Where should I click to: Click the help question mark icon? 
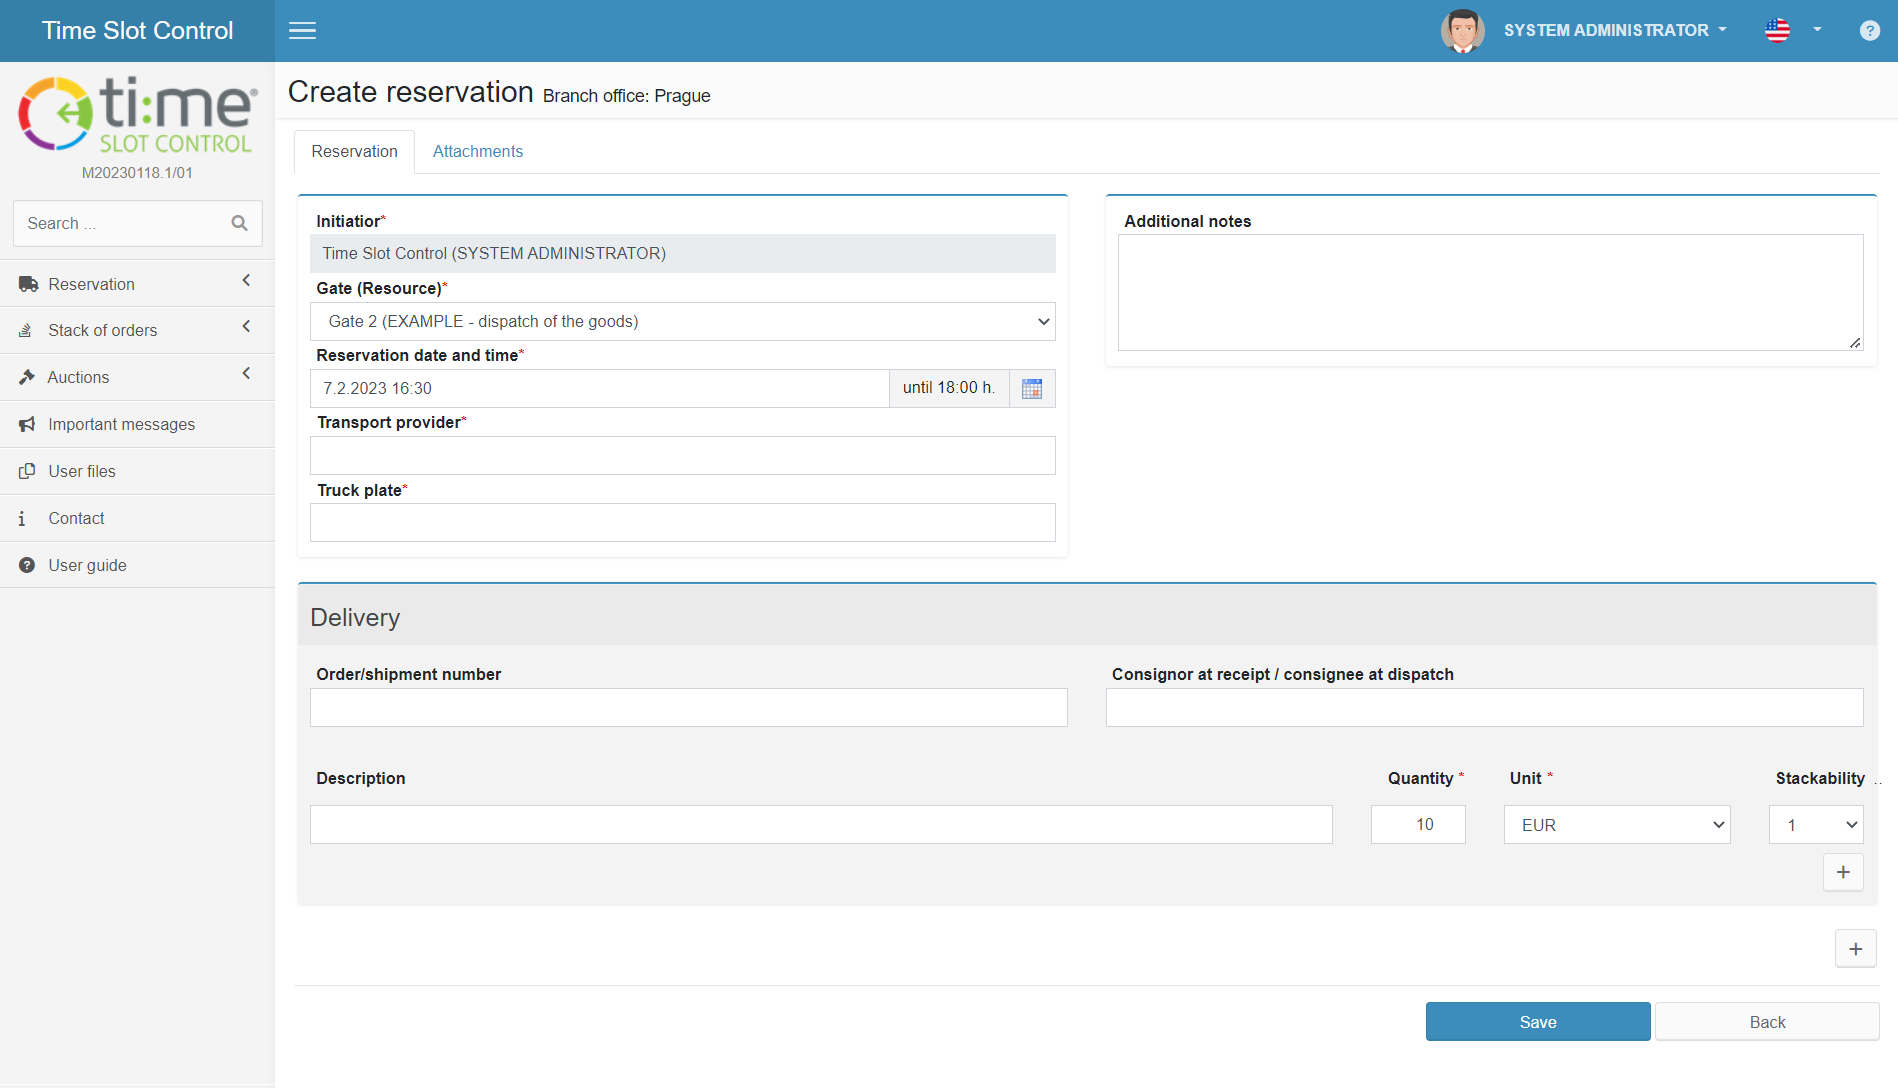click(1869, 31)
